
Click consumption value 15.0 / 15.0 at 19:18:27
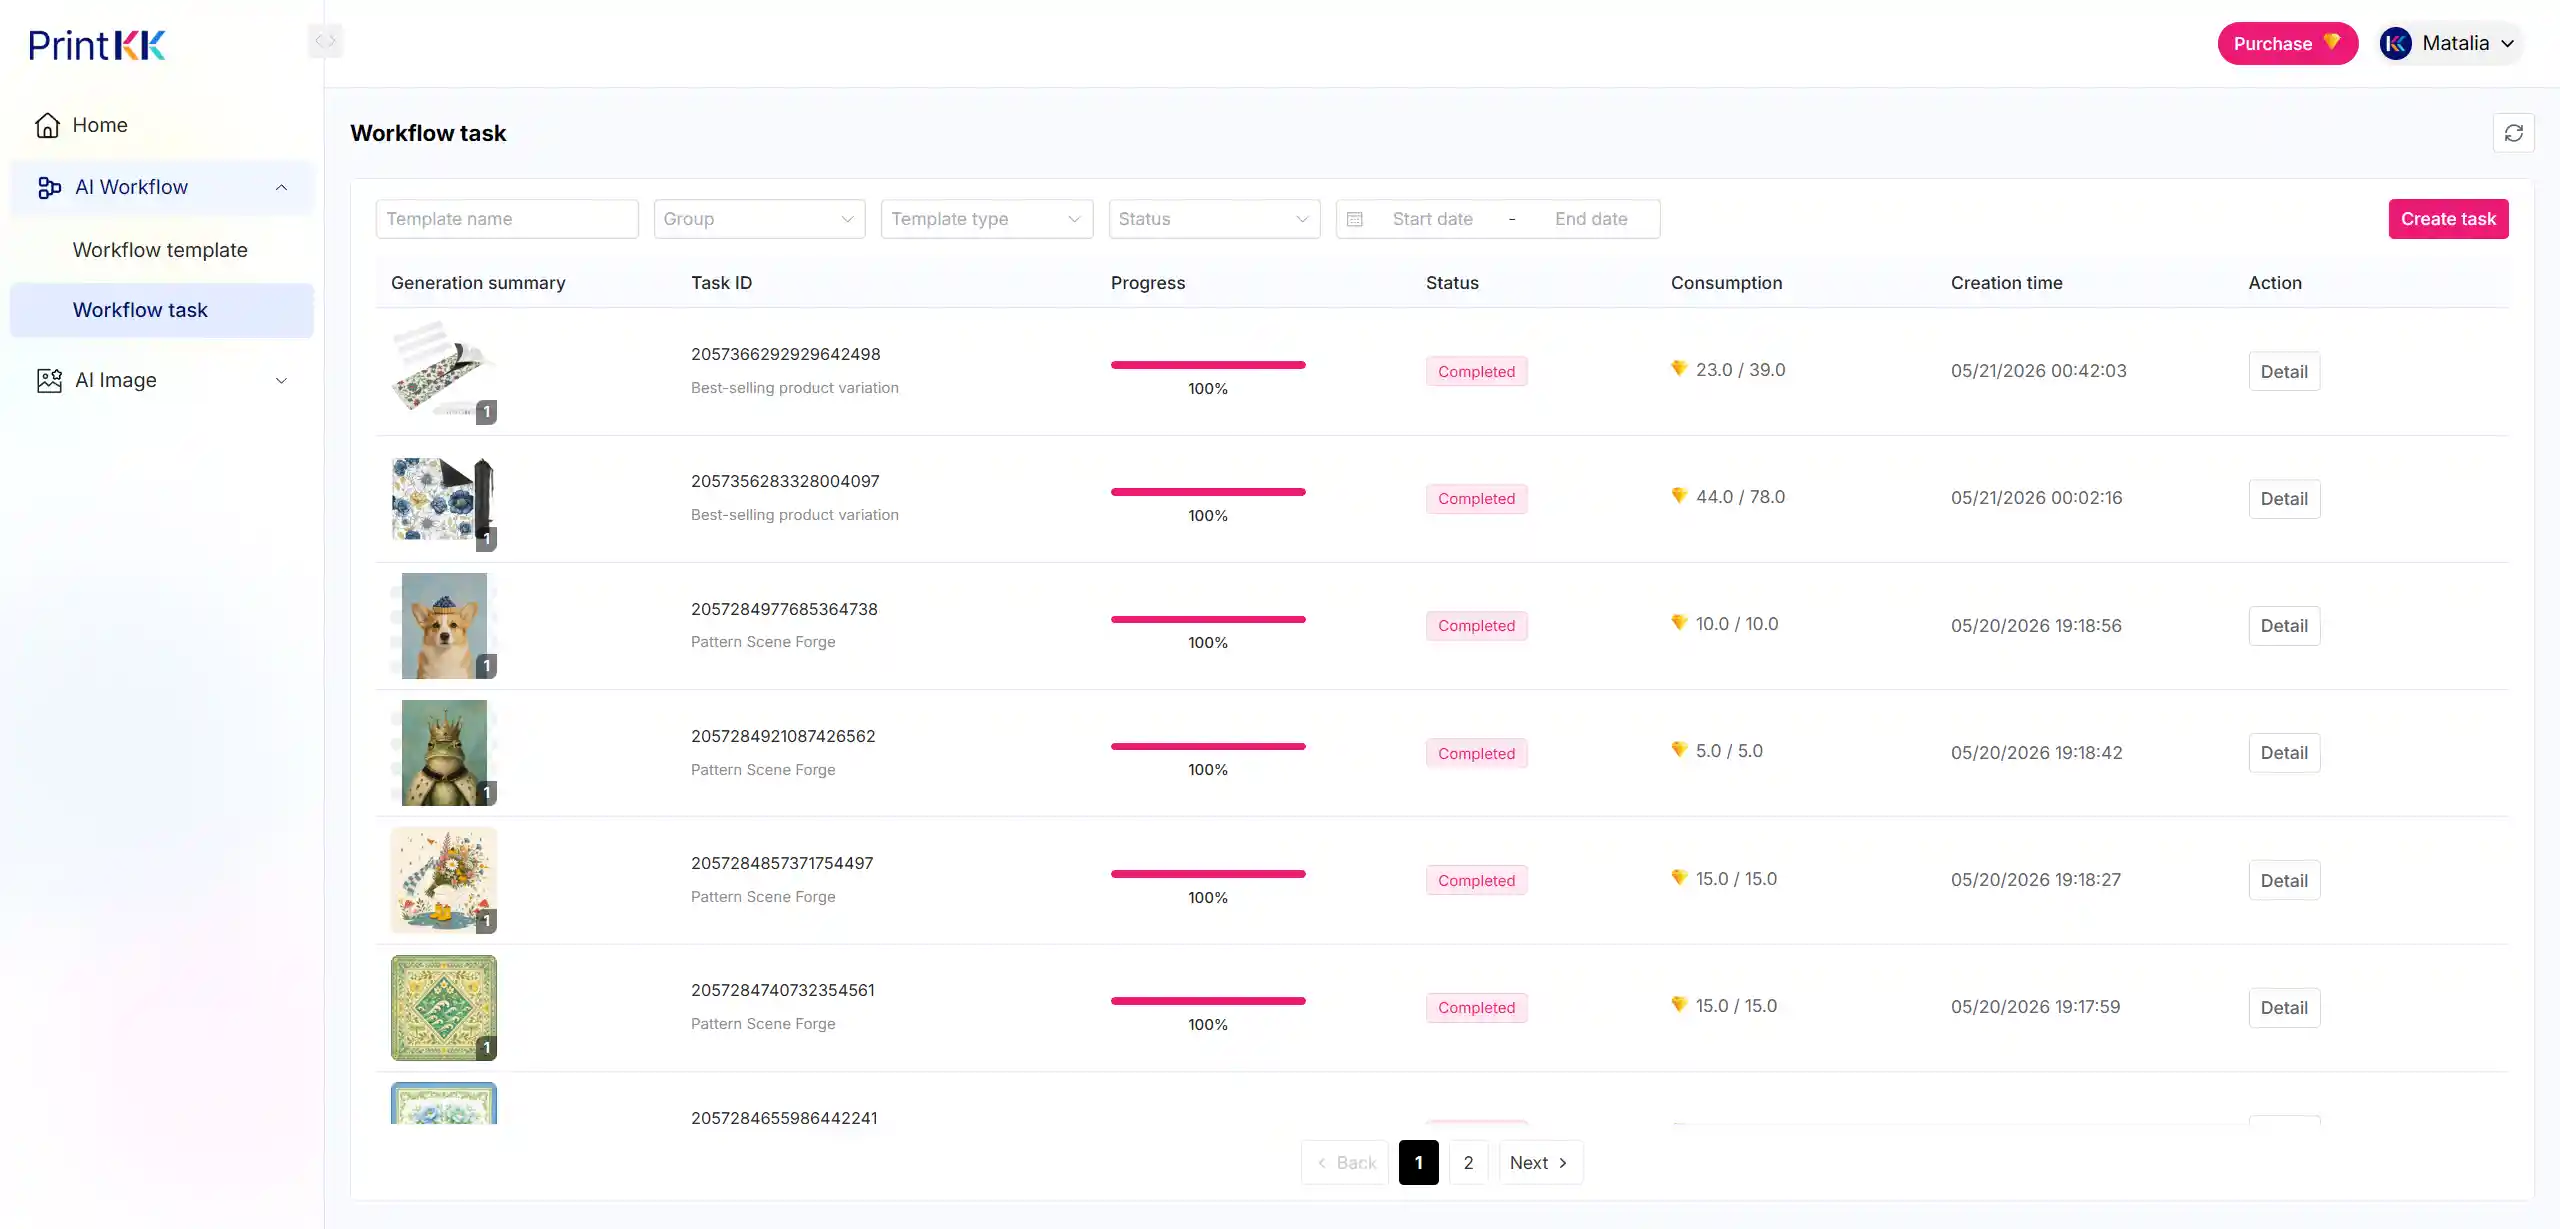pyautogui.click(x=1736, y=878)
